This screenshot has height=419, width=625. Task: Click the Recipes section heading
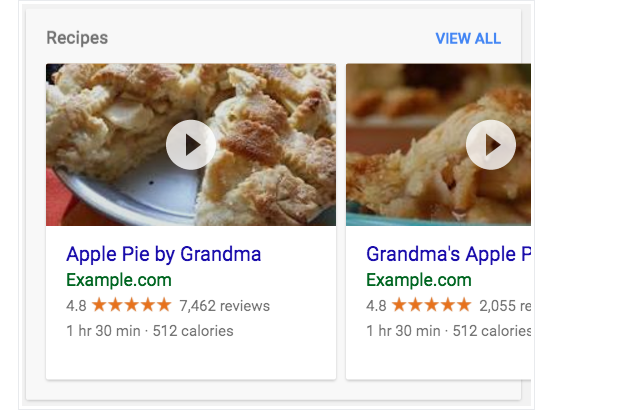click(77, 38)
